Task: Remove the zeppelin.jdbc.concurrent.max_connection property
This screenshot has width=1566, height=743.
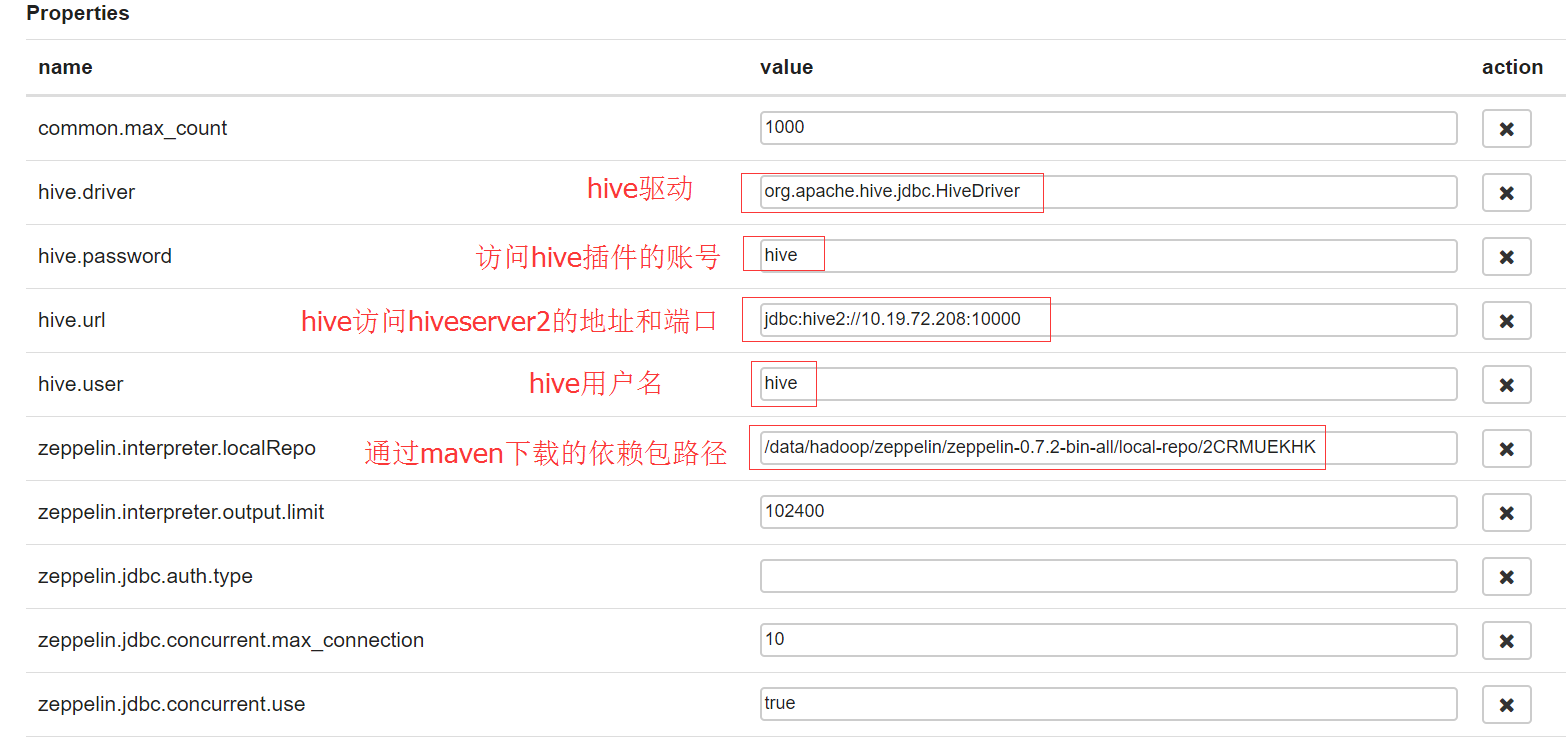Action: (x=1506, y=640)
